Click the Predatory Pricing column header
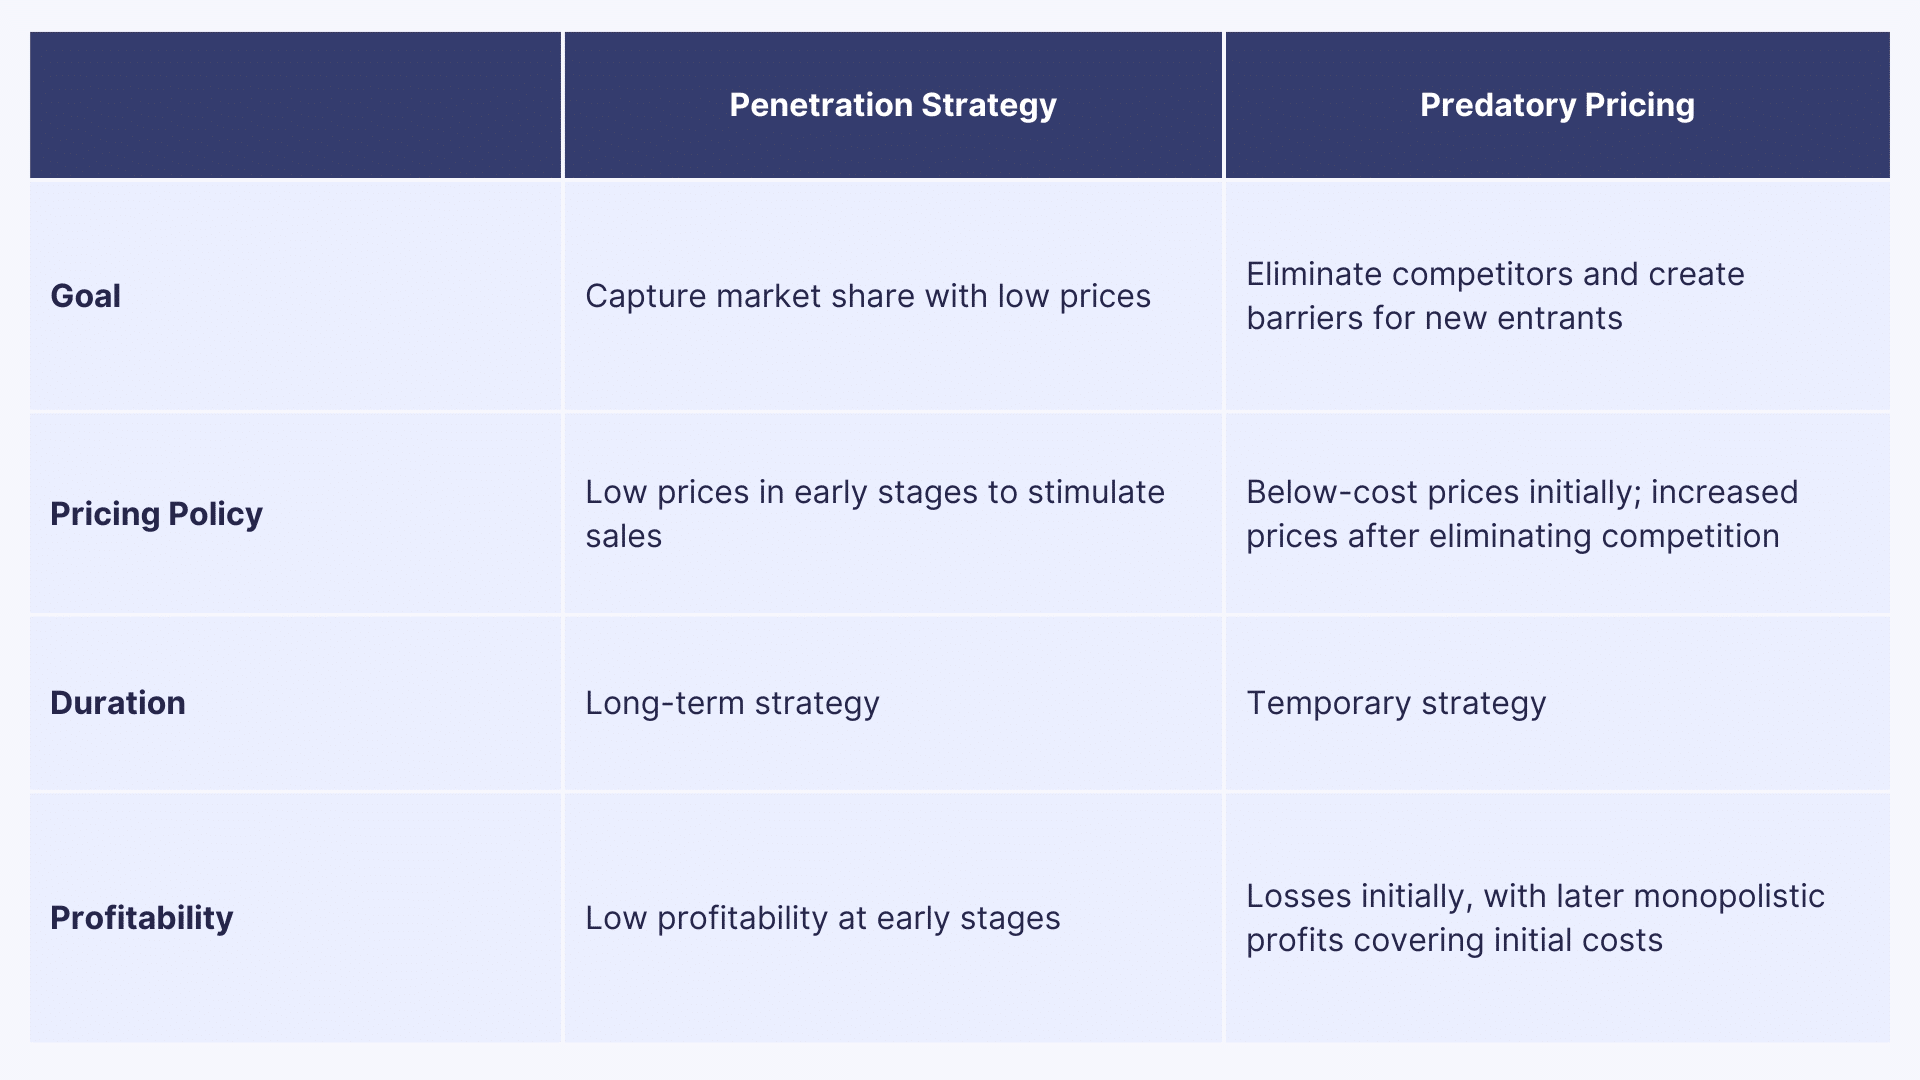This screenshot has height=1080, width=1920. coord(1557,105)
